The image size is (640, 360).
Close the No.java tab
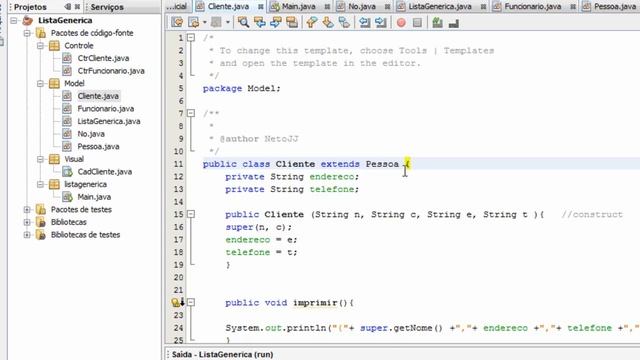click(387, 7)
